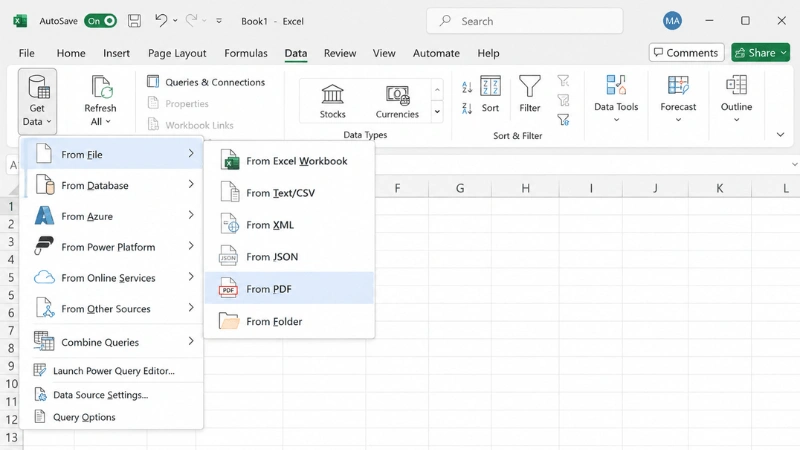Open Data Source Settings
Image resolution: width=800 pixels, height=450 pixels.
pyautogui.click(x=113, y=395)
